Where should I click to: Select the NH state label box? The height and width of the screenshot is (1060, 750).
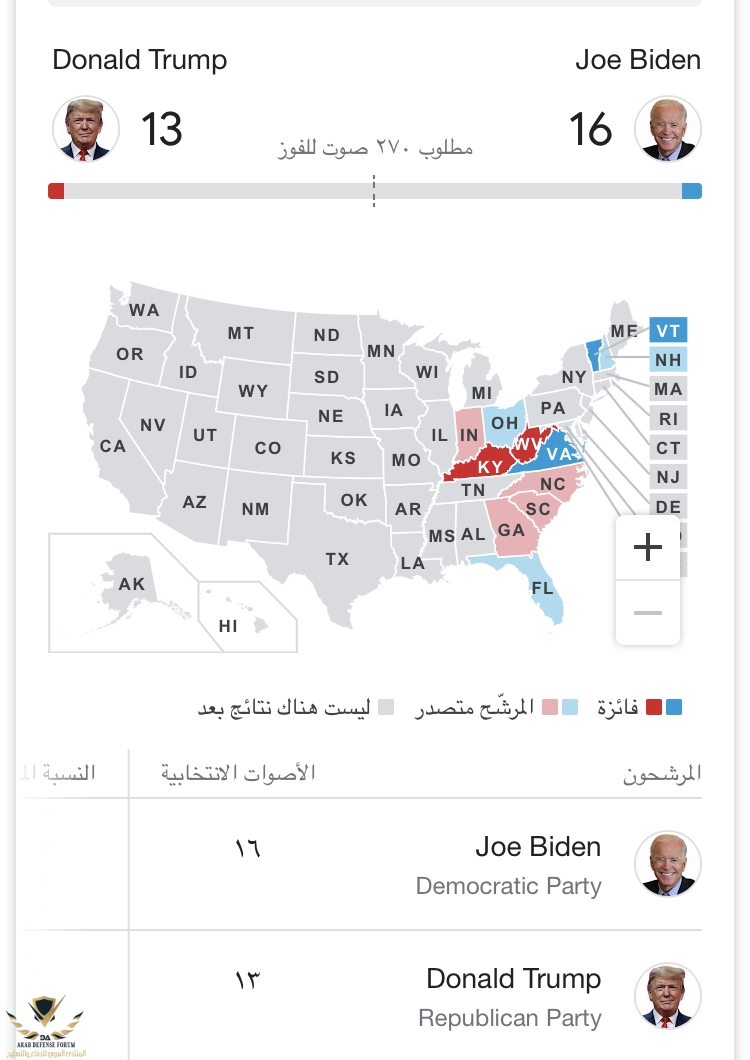668,360
